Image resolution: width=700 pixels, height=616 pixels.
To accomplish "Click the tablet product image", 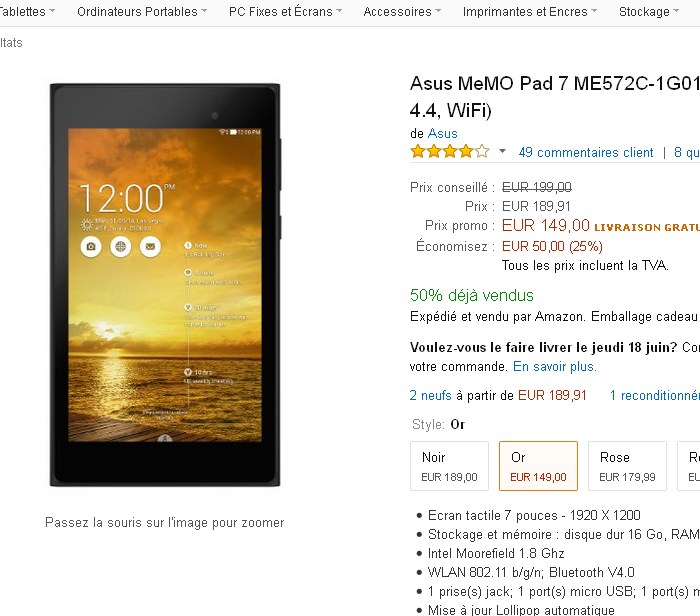I will tap(165, 285).
